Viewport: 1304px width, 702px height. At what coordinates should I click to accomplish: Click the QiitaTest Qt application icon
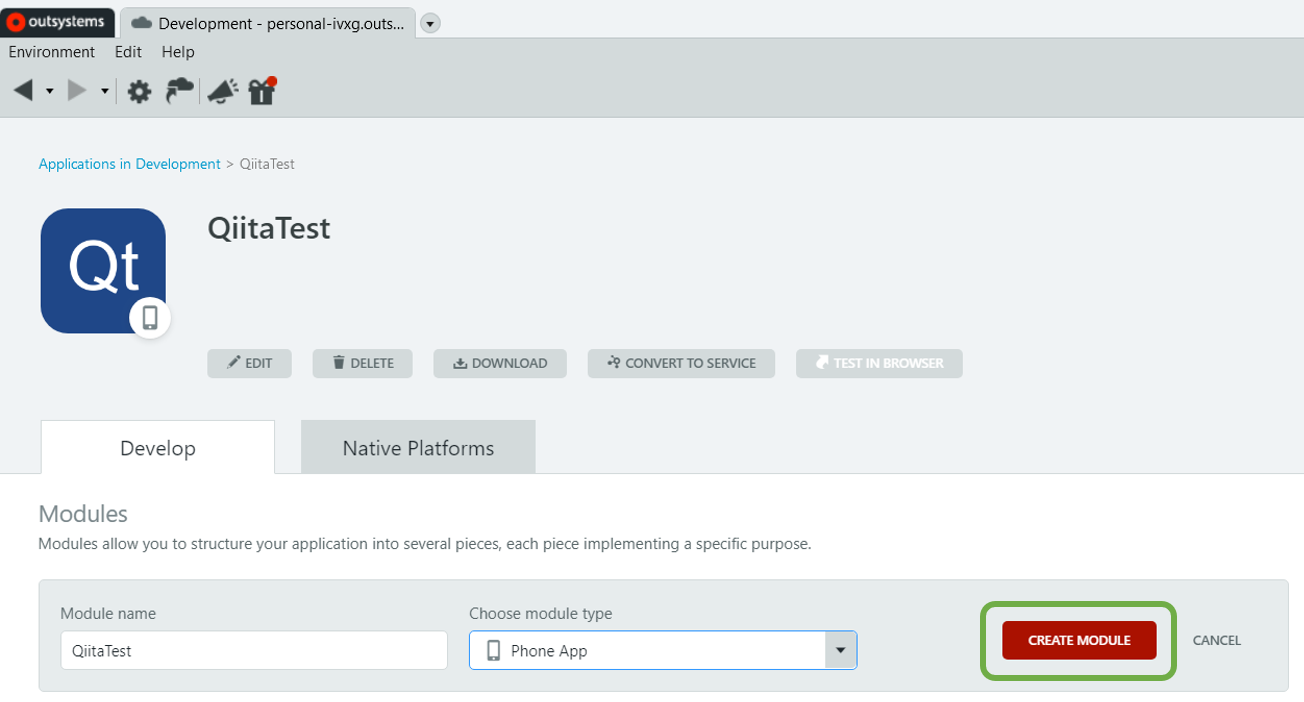(x=103, y=271)
